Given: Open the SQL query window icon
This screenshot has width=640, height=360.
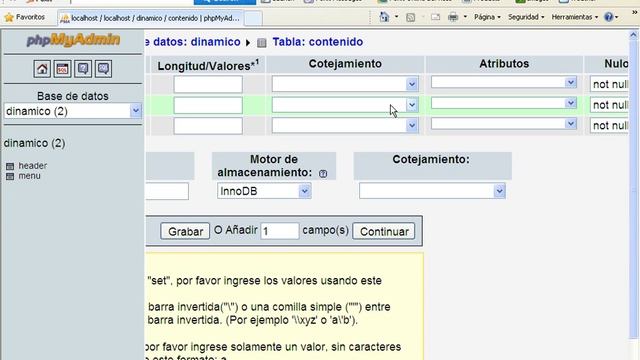Looking at the screenshot, I should pyautogui.click(x=62, y=69).
